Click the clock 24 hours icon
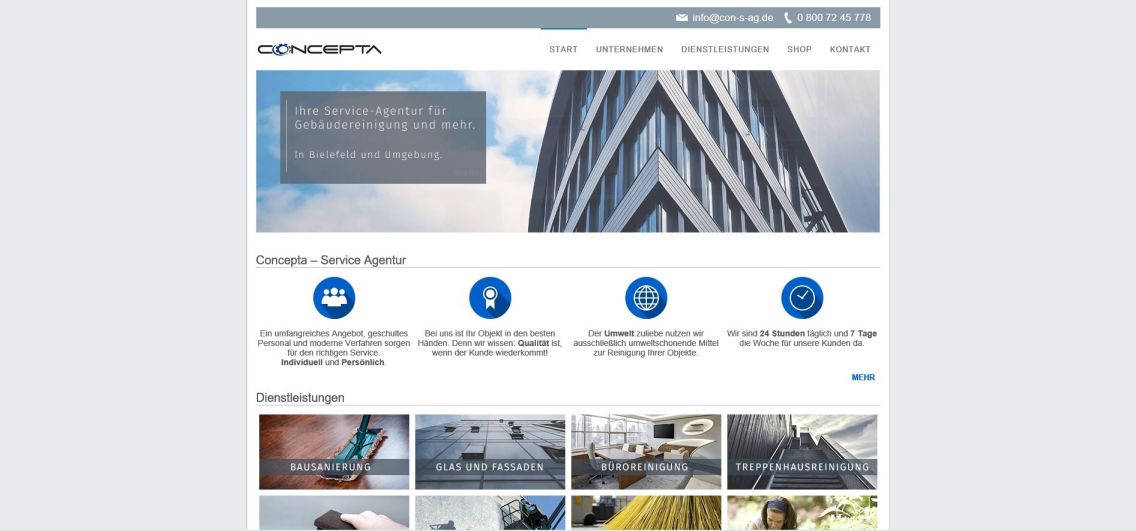This screenshot has height=531, width=1136. [802, 298]
